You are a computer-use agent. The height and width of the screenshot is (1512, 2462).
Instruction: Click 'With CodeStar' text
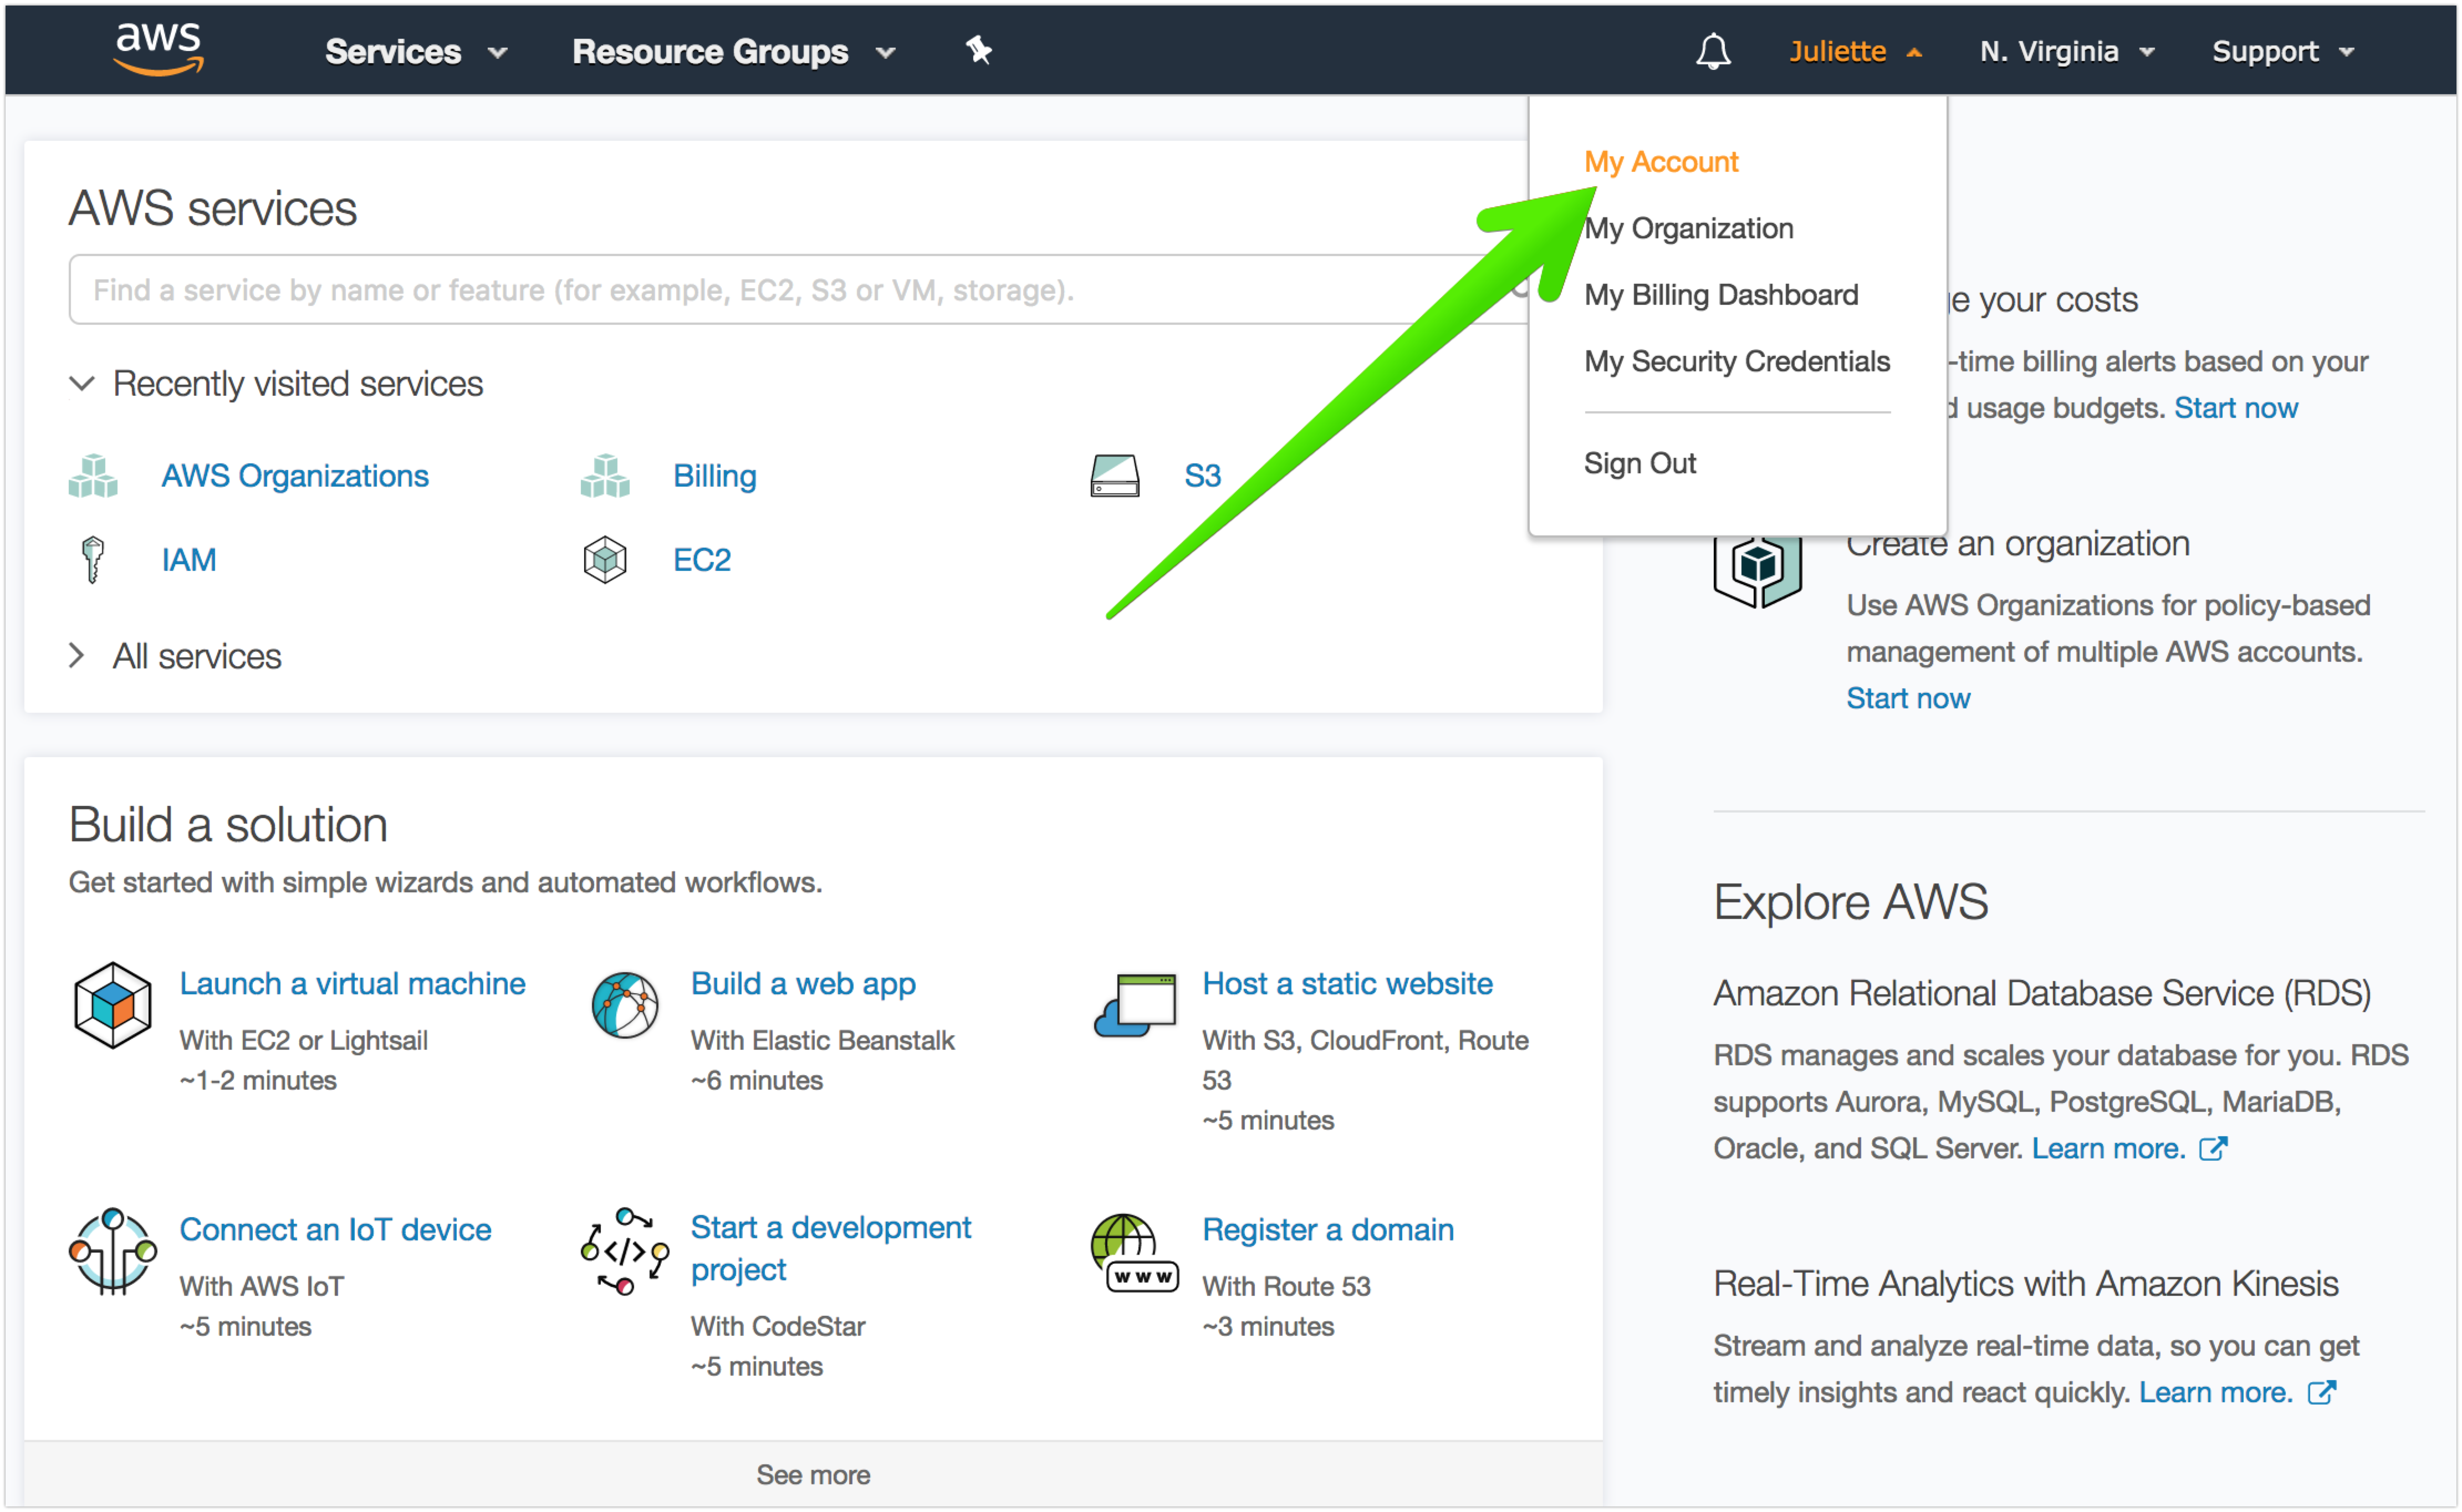coord(777,1326)
